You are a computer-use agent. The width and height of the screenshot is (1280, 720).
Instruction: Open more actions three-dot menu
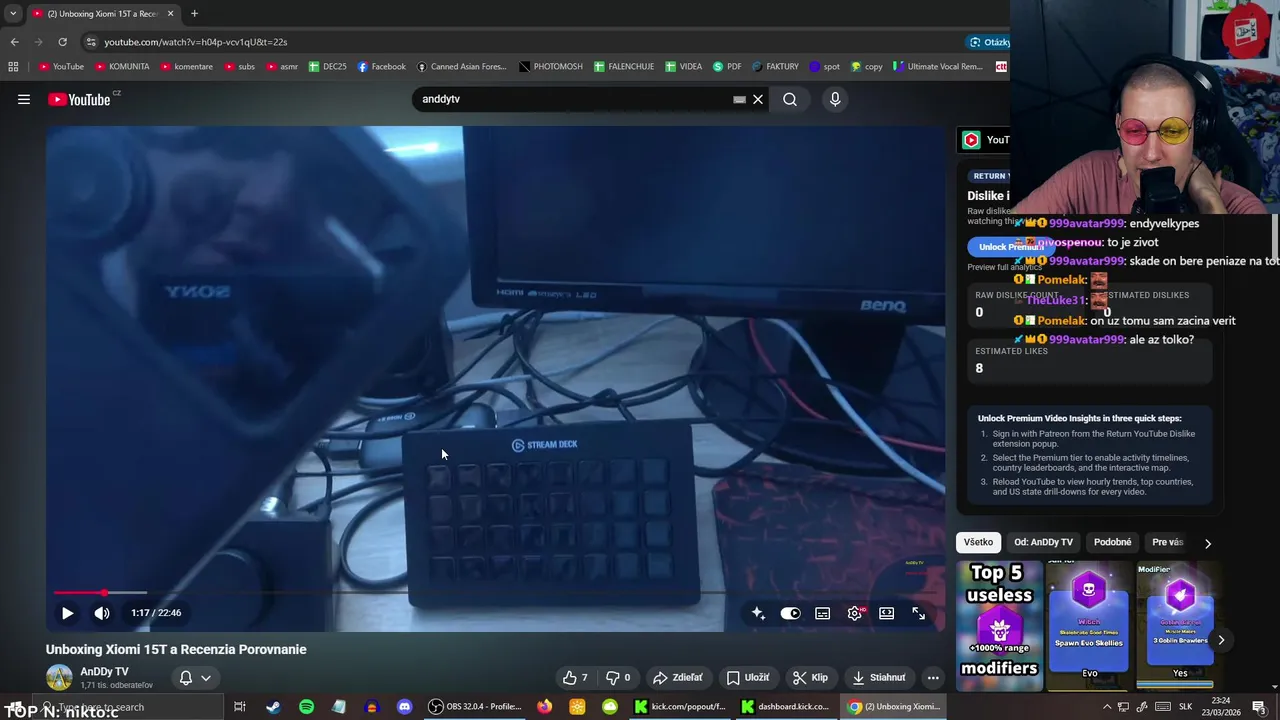[x=933, y=677]
